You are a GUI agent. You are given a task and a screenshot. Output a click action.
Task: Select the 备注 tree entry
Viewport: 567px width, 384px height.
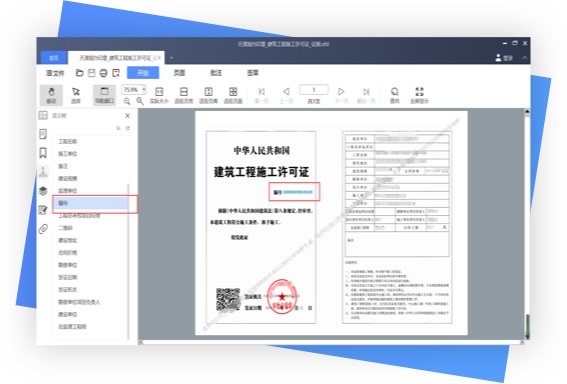(x=63, y=166)
